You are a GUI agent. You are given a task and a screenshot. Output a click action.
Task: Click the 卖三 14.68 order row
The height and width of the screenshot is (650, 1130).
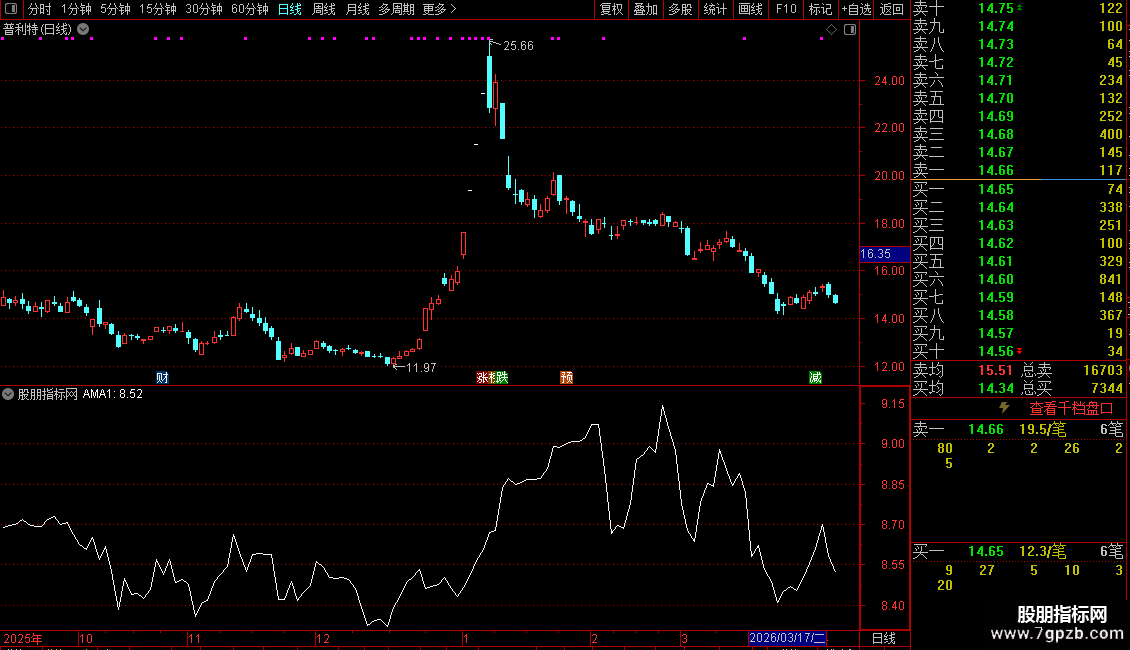(x=1018, y=134)
